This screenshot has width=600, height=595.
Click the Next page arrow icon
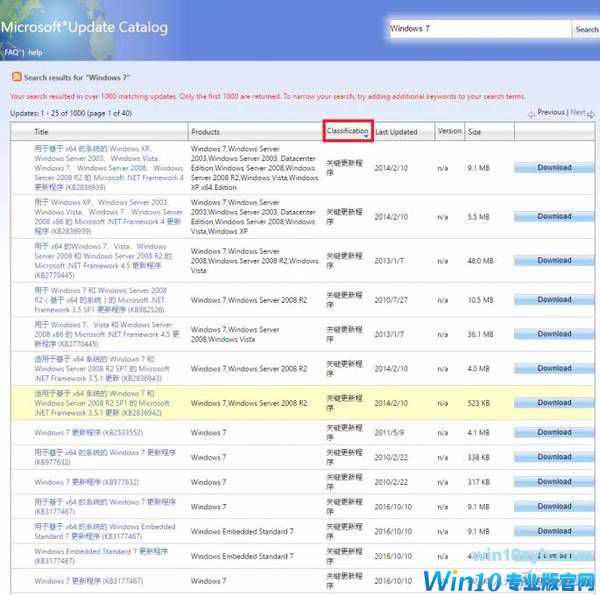590,113
